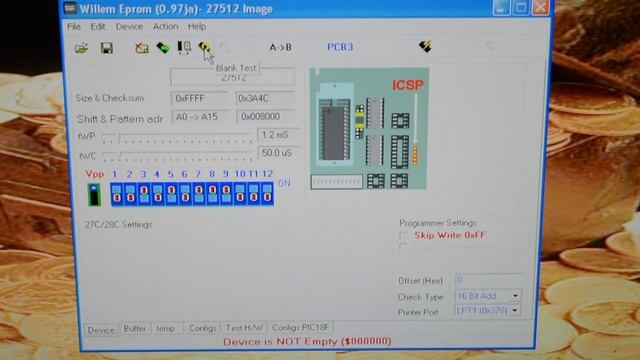Click the pattern address field 0x008000
The height and width of the screenshot is (360, 640).
pos(266,116)
